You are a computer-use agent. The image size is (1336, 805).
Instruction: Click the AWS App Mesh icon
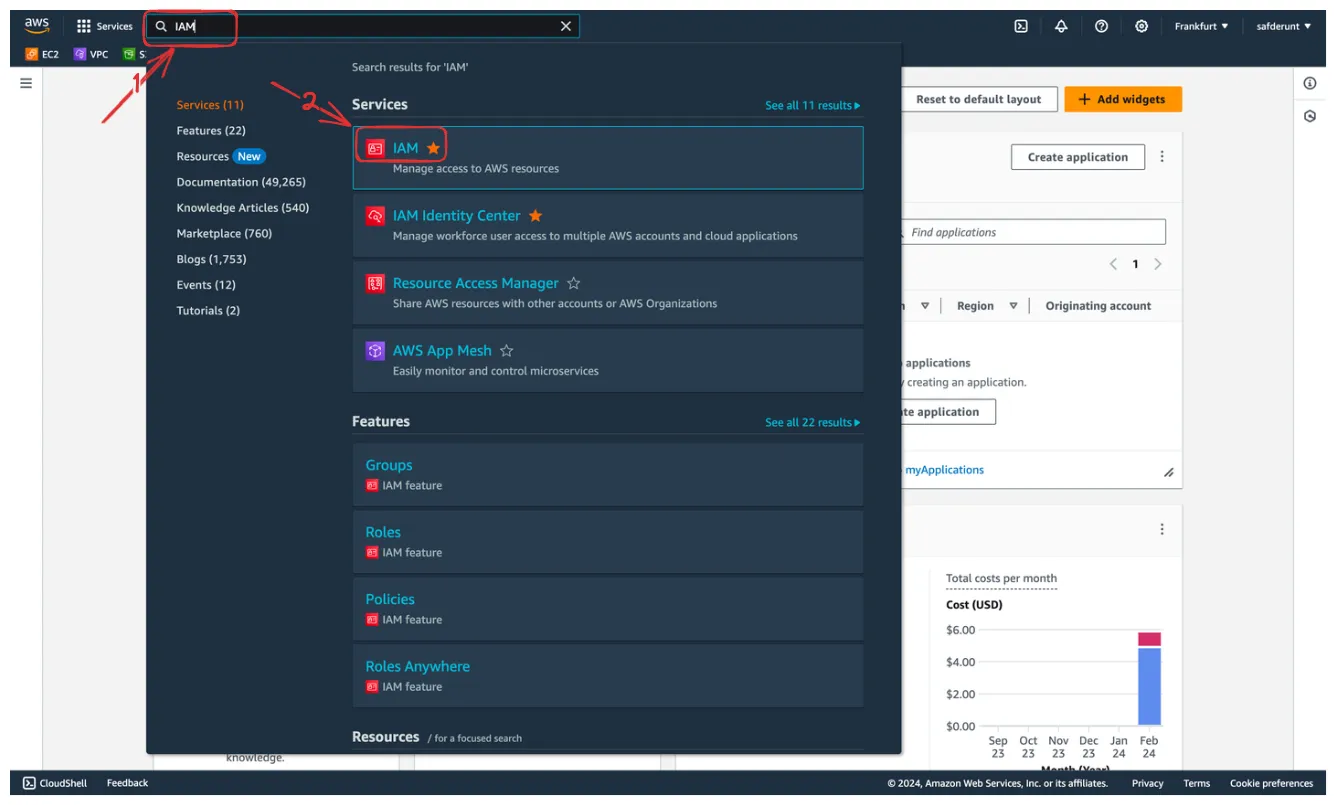[x=375, y=351]
